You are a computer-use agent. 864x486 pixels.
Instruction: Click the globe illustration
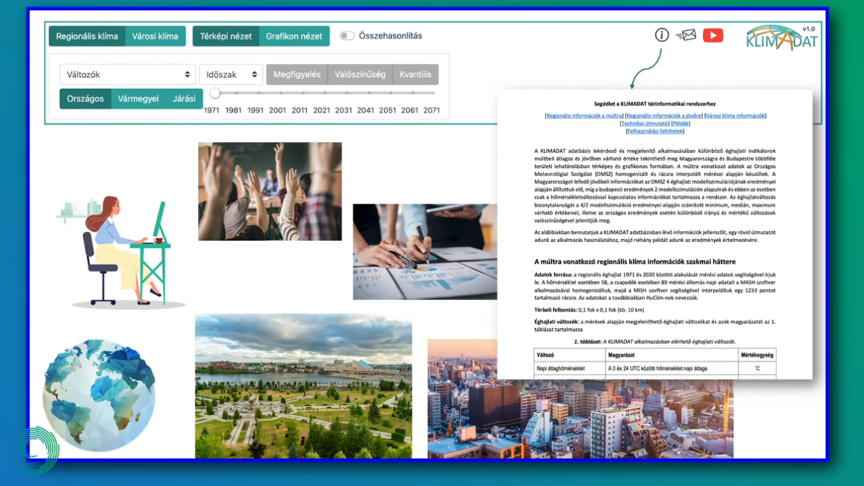tap(98, 395)
